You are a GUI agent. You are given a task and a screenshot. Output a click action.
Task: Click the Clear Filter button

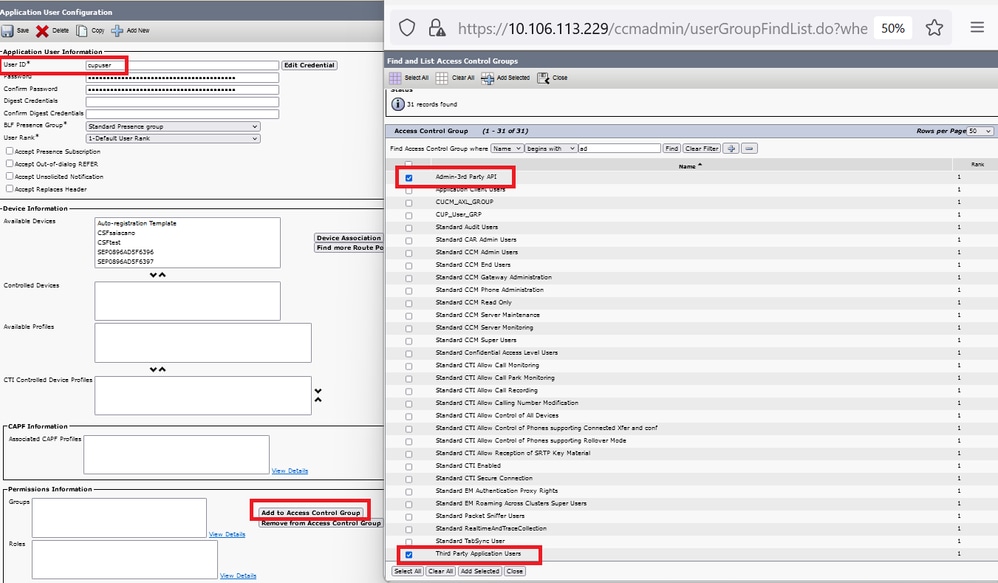(702, 148)
